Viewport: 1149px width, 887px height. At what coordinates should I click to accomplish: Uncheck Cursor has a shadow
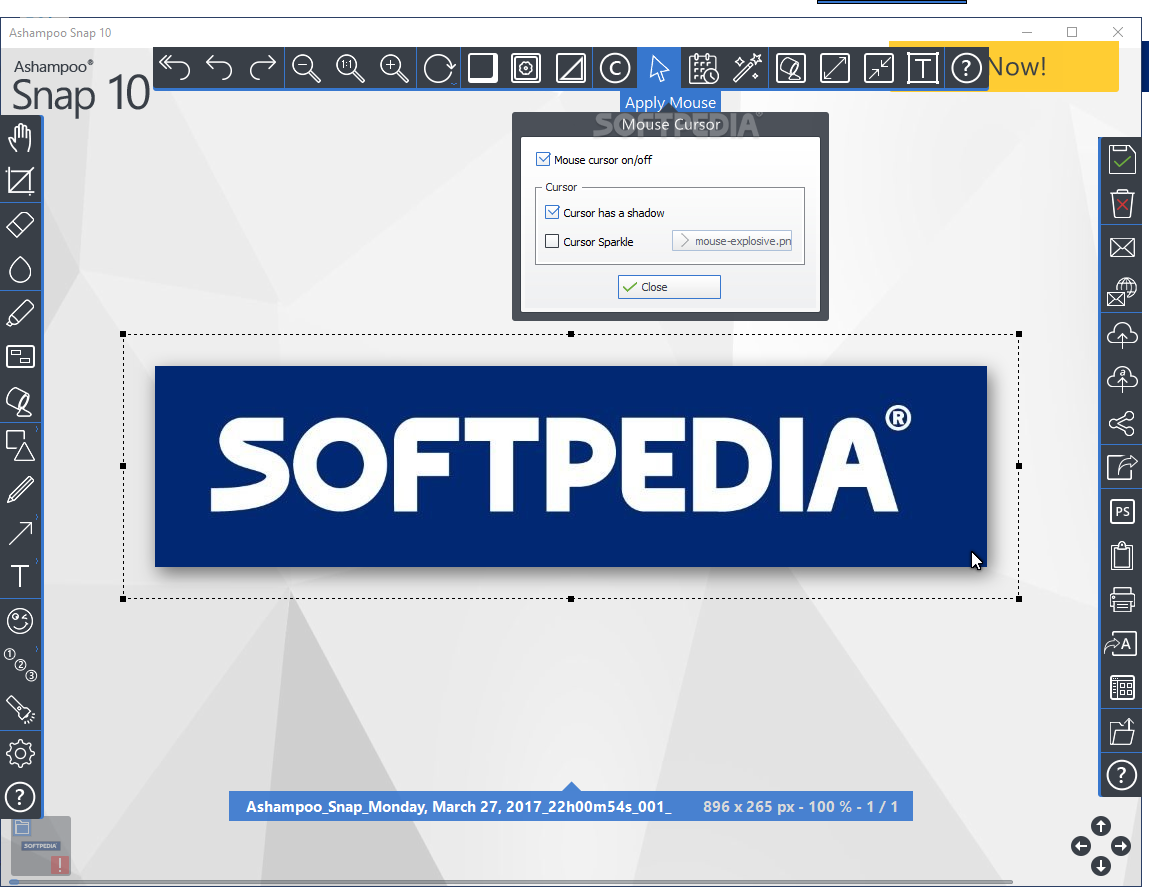553,213
